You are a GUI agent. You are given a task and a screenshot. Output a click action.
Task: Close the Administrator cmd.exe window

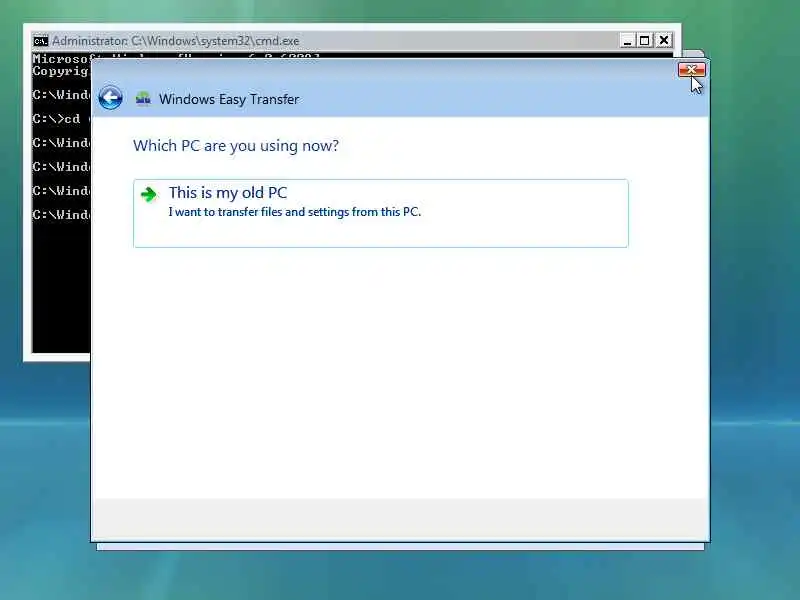coord(664,40)
